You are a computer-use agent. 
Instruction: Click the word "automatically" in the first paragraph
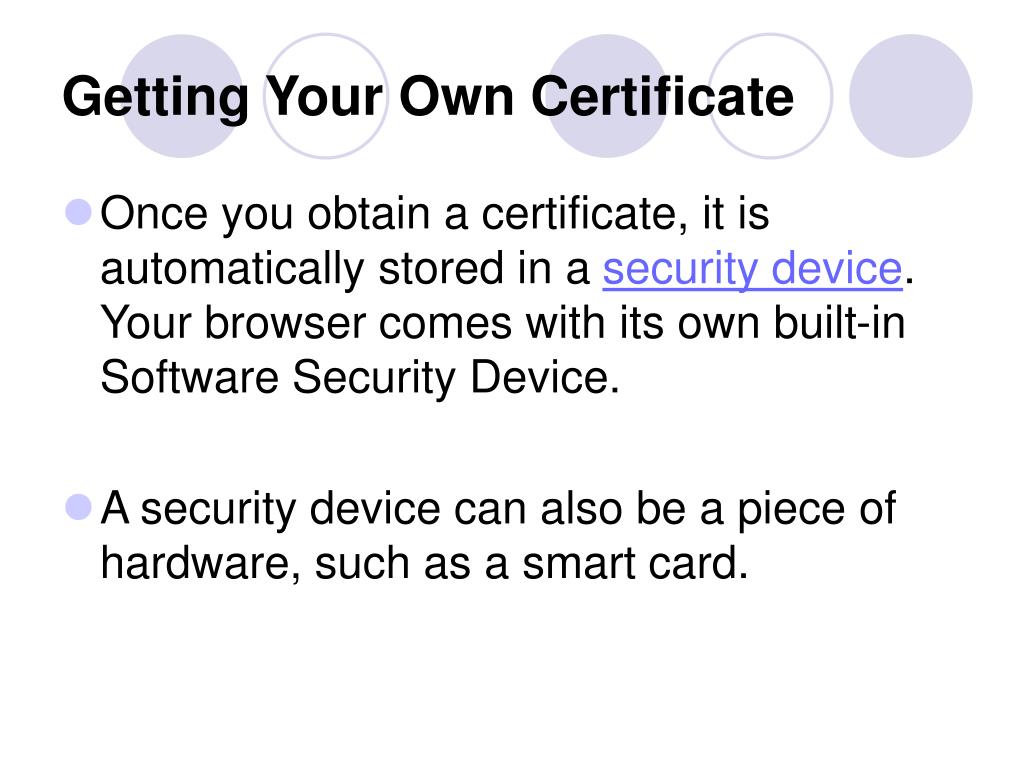click(x=232, y=270)
